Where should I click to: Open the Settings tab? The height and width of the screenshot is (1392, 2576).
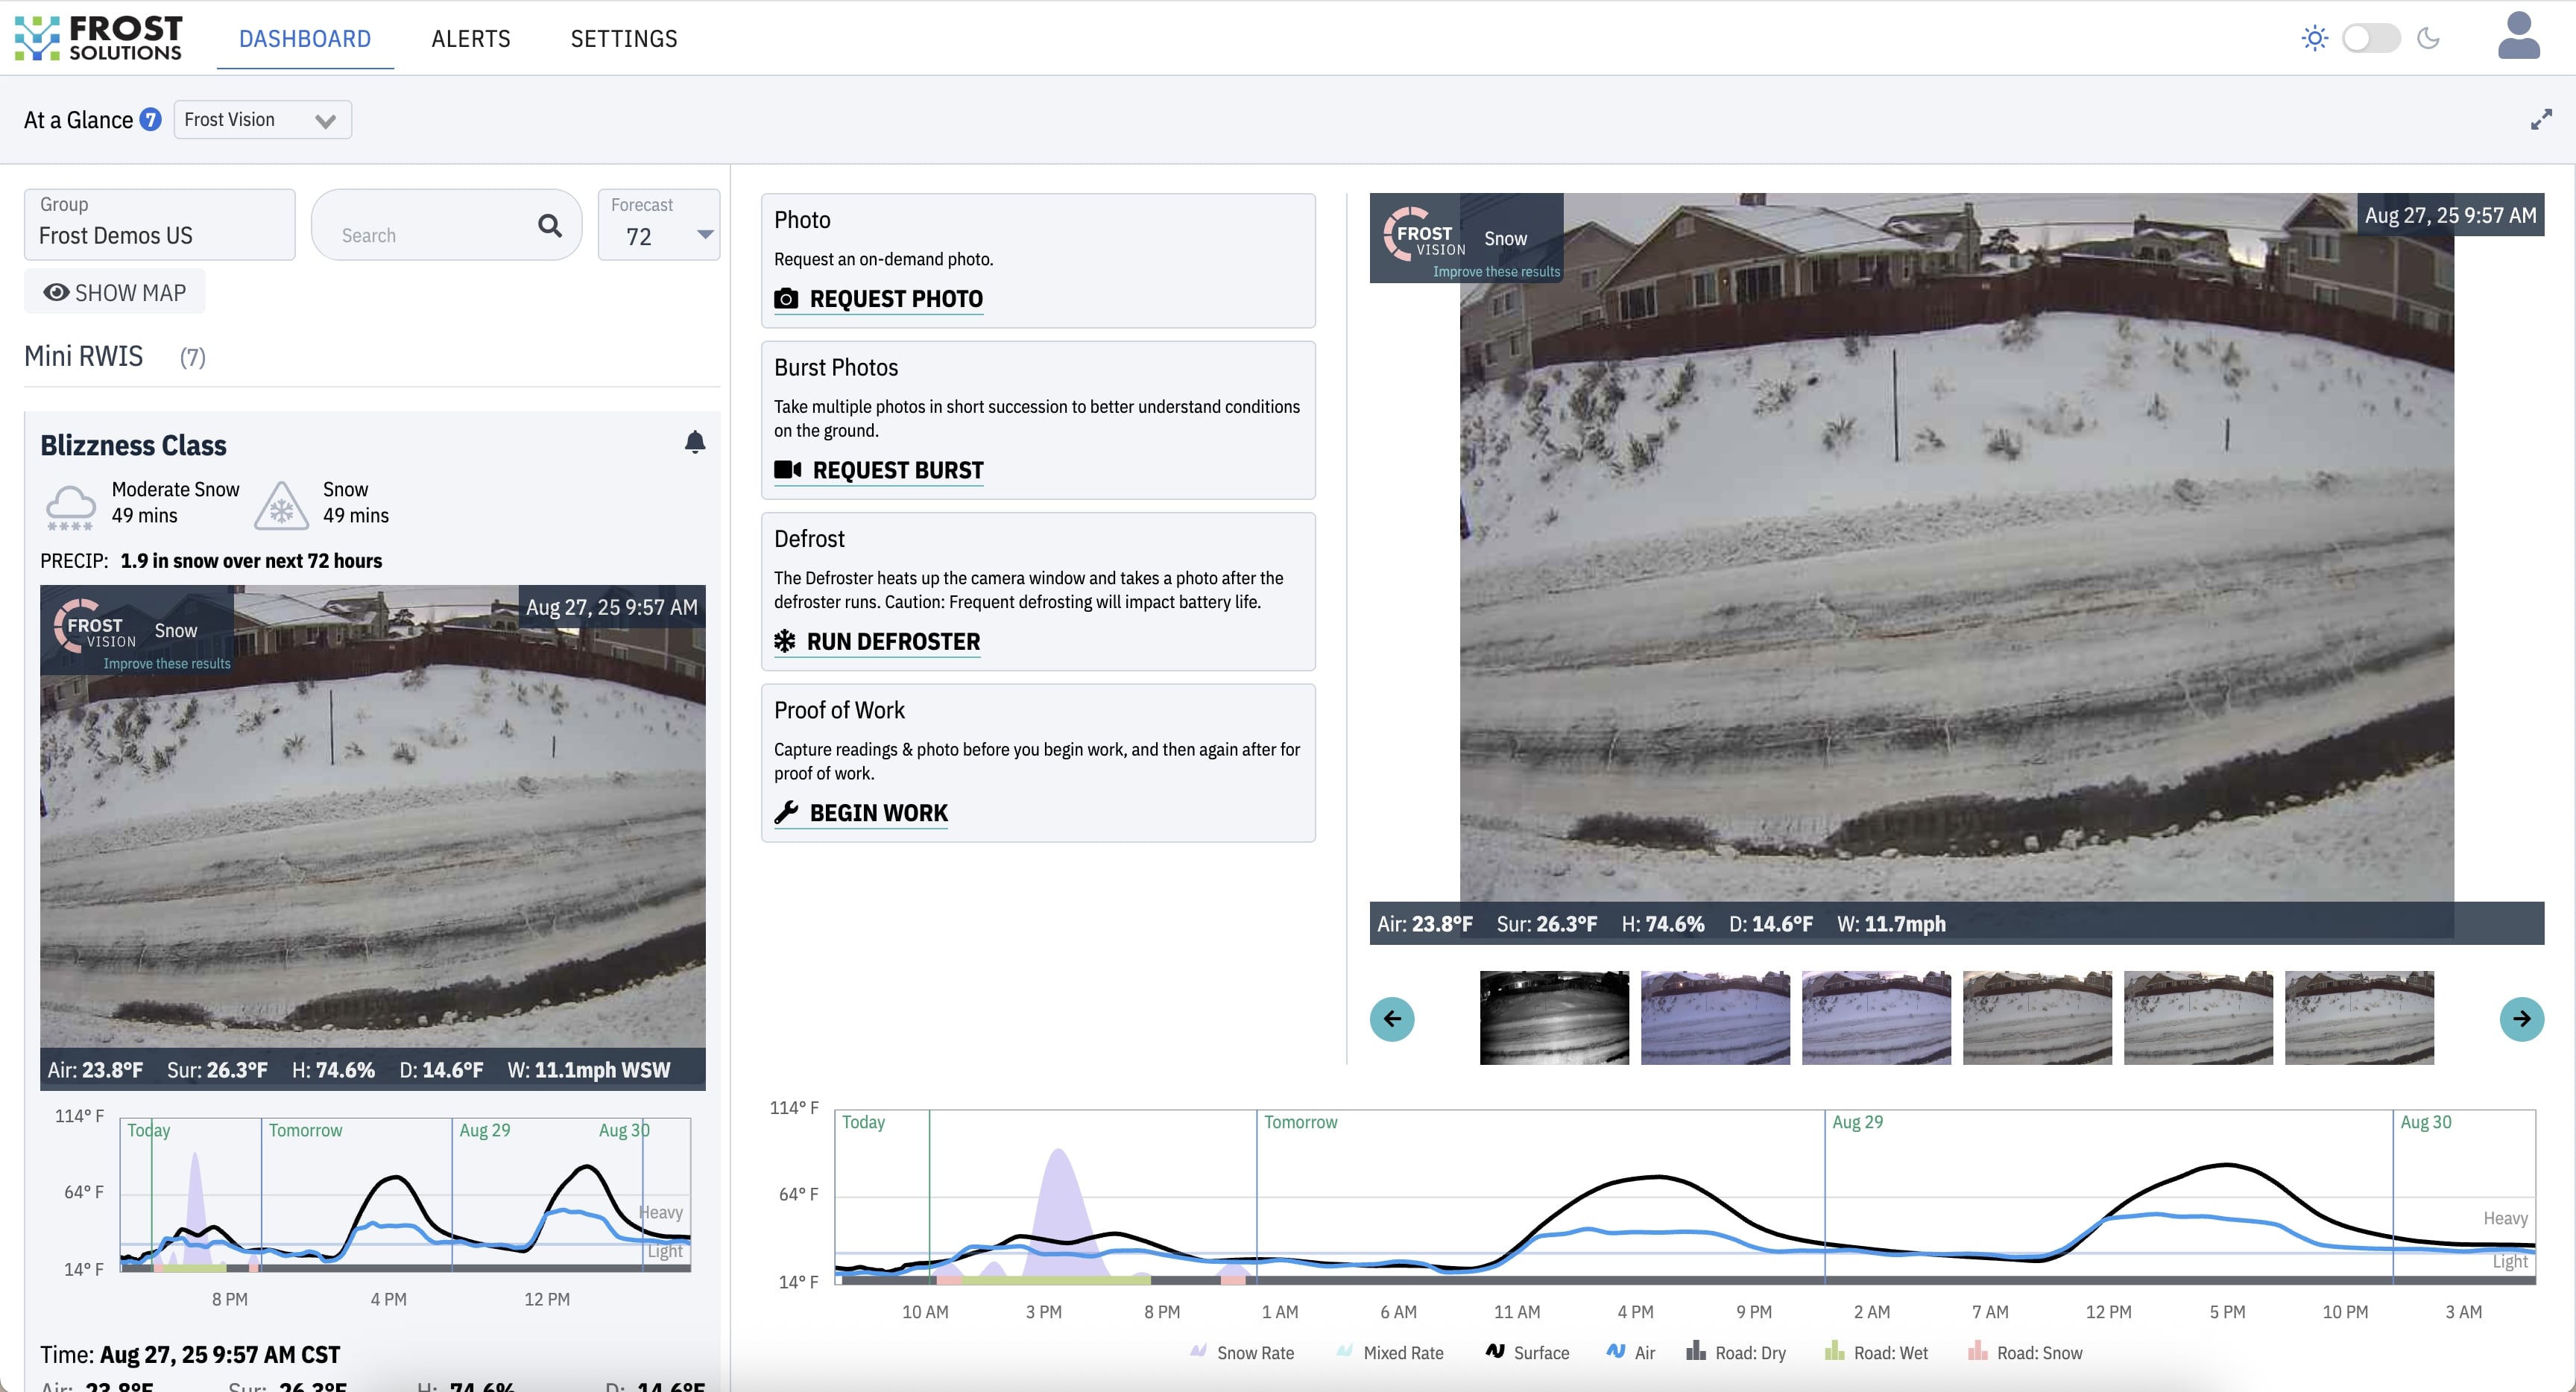click(x=623, y=39)
